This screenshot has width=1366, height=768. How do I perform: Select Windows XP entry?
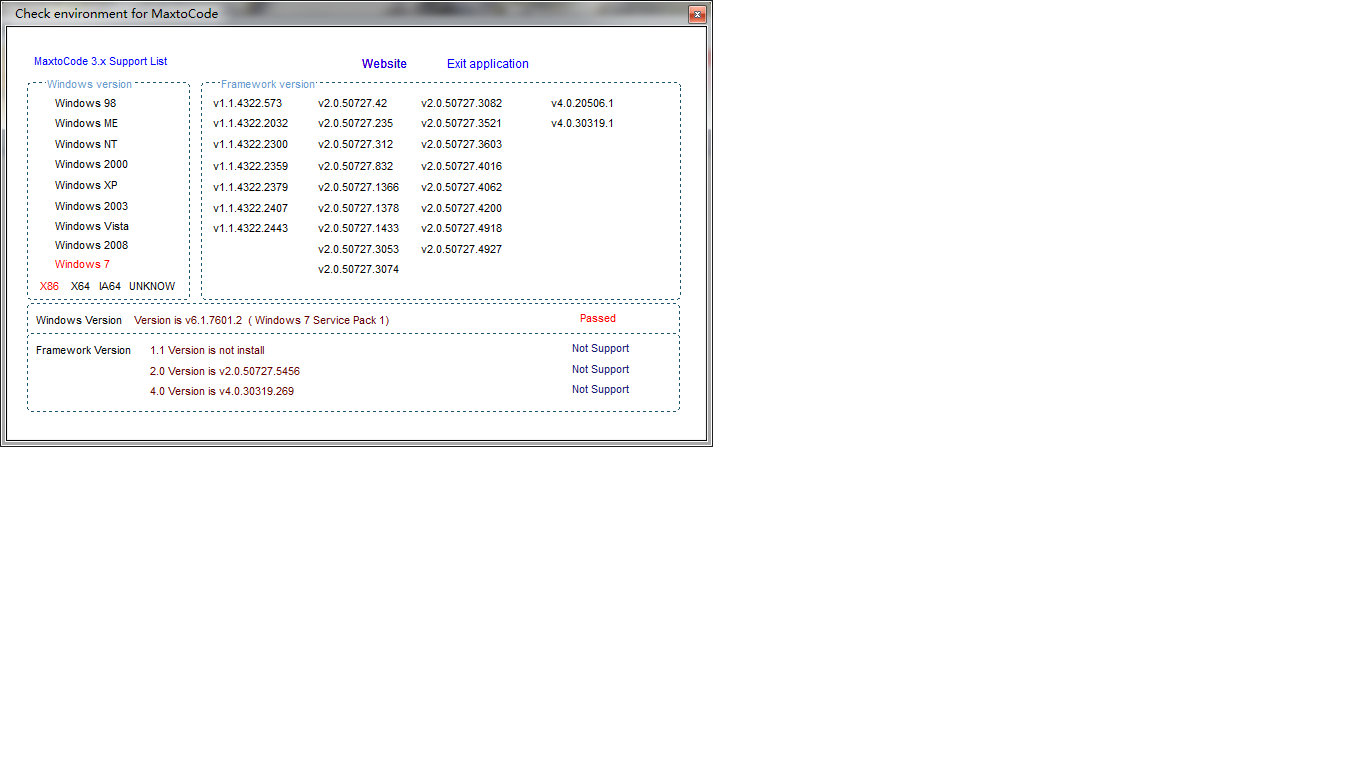[x=86, y=185]
